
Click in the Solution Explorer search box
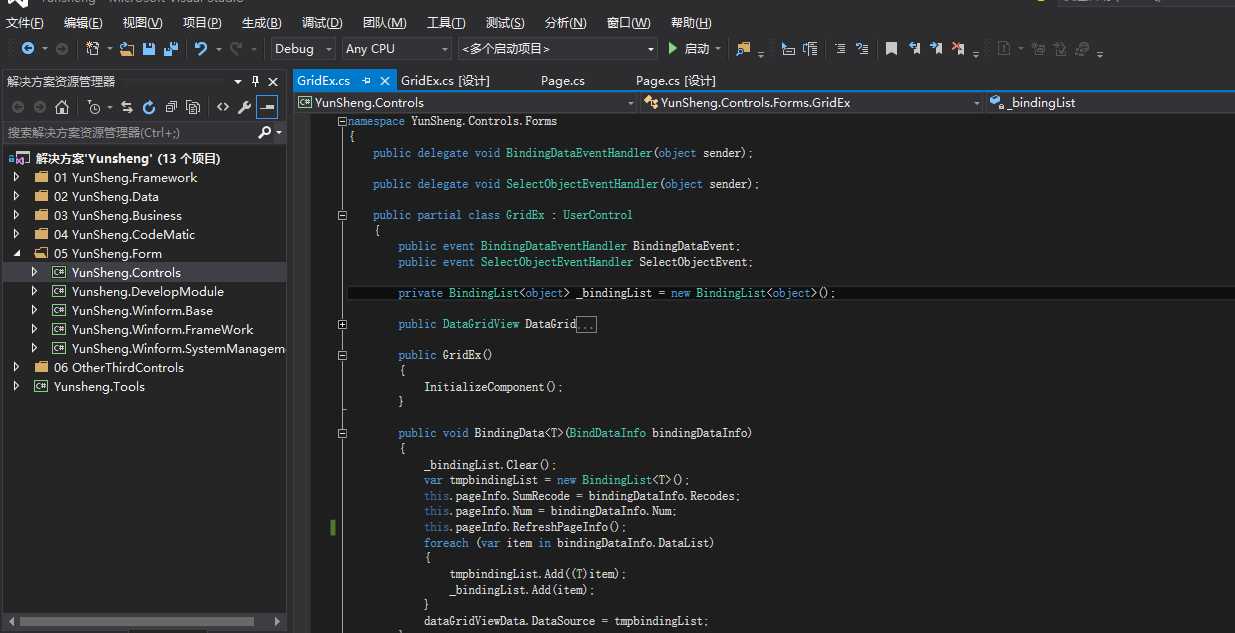(x=130, y=132)
